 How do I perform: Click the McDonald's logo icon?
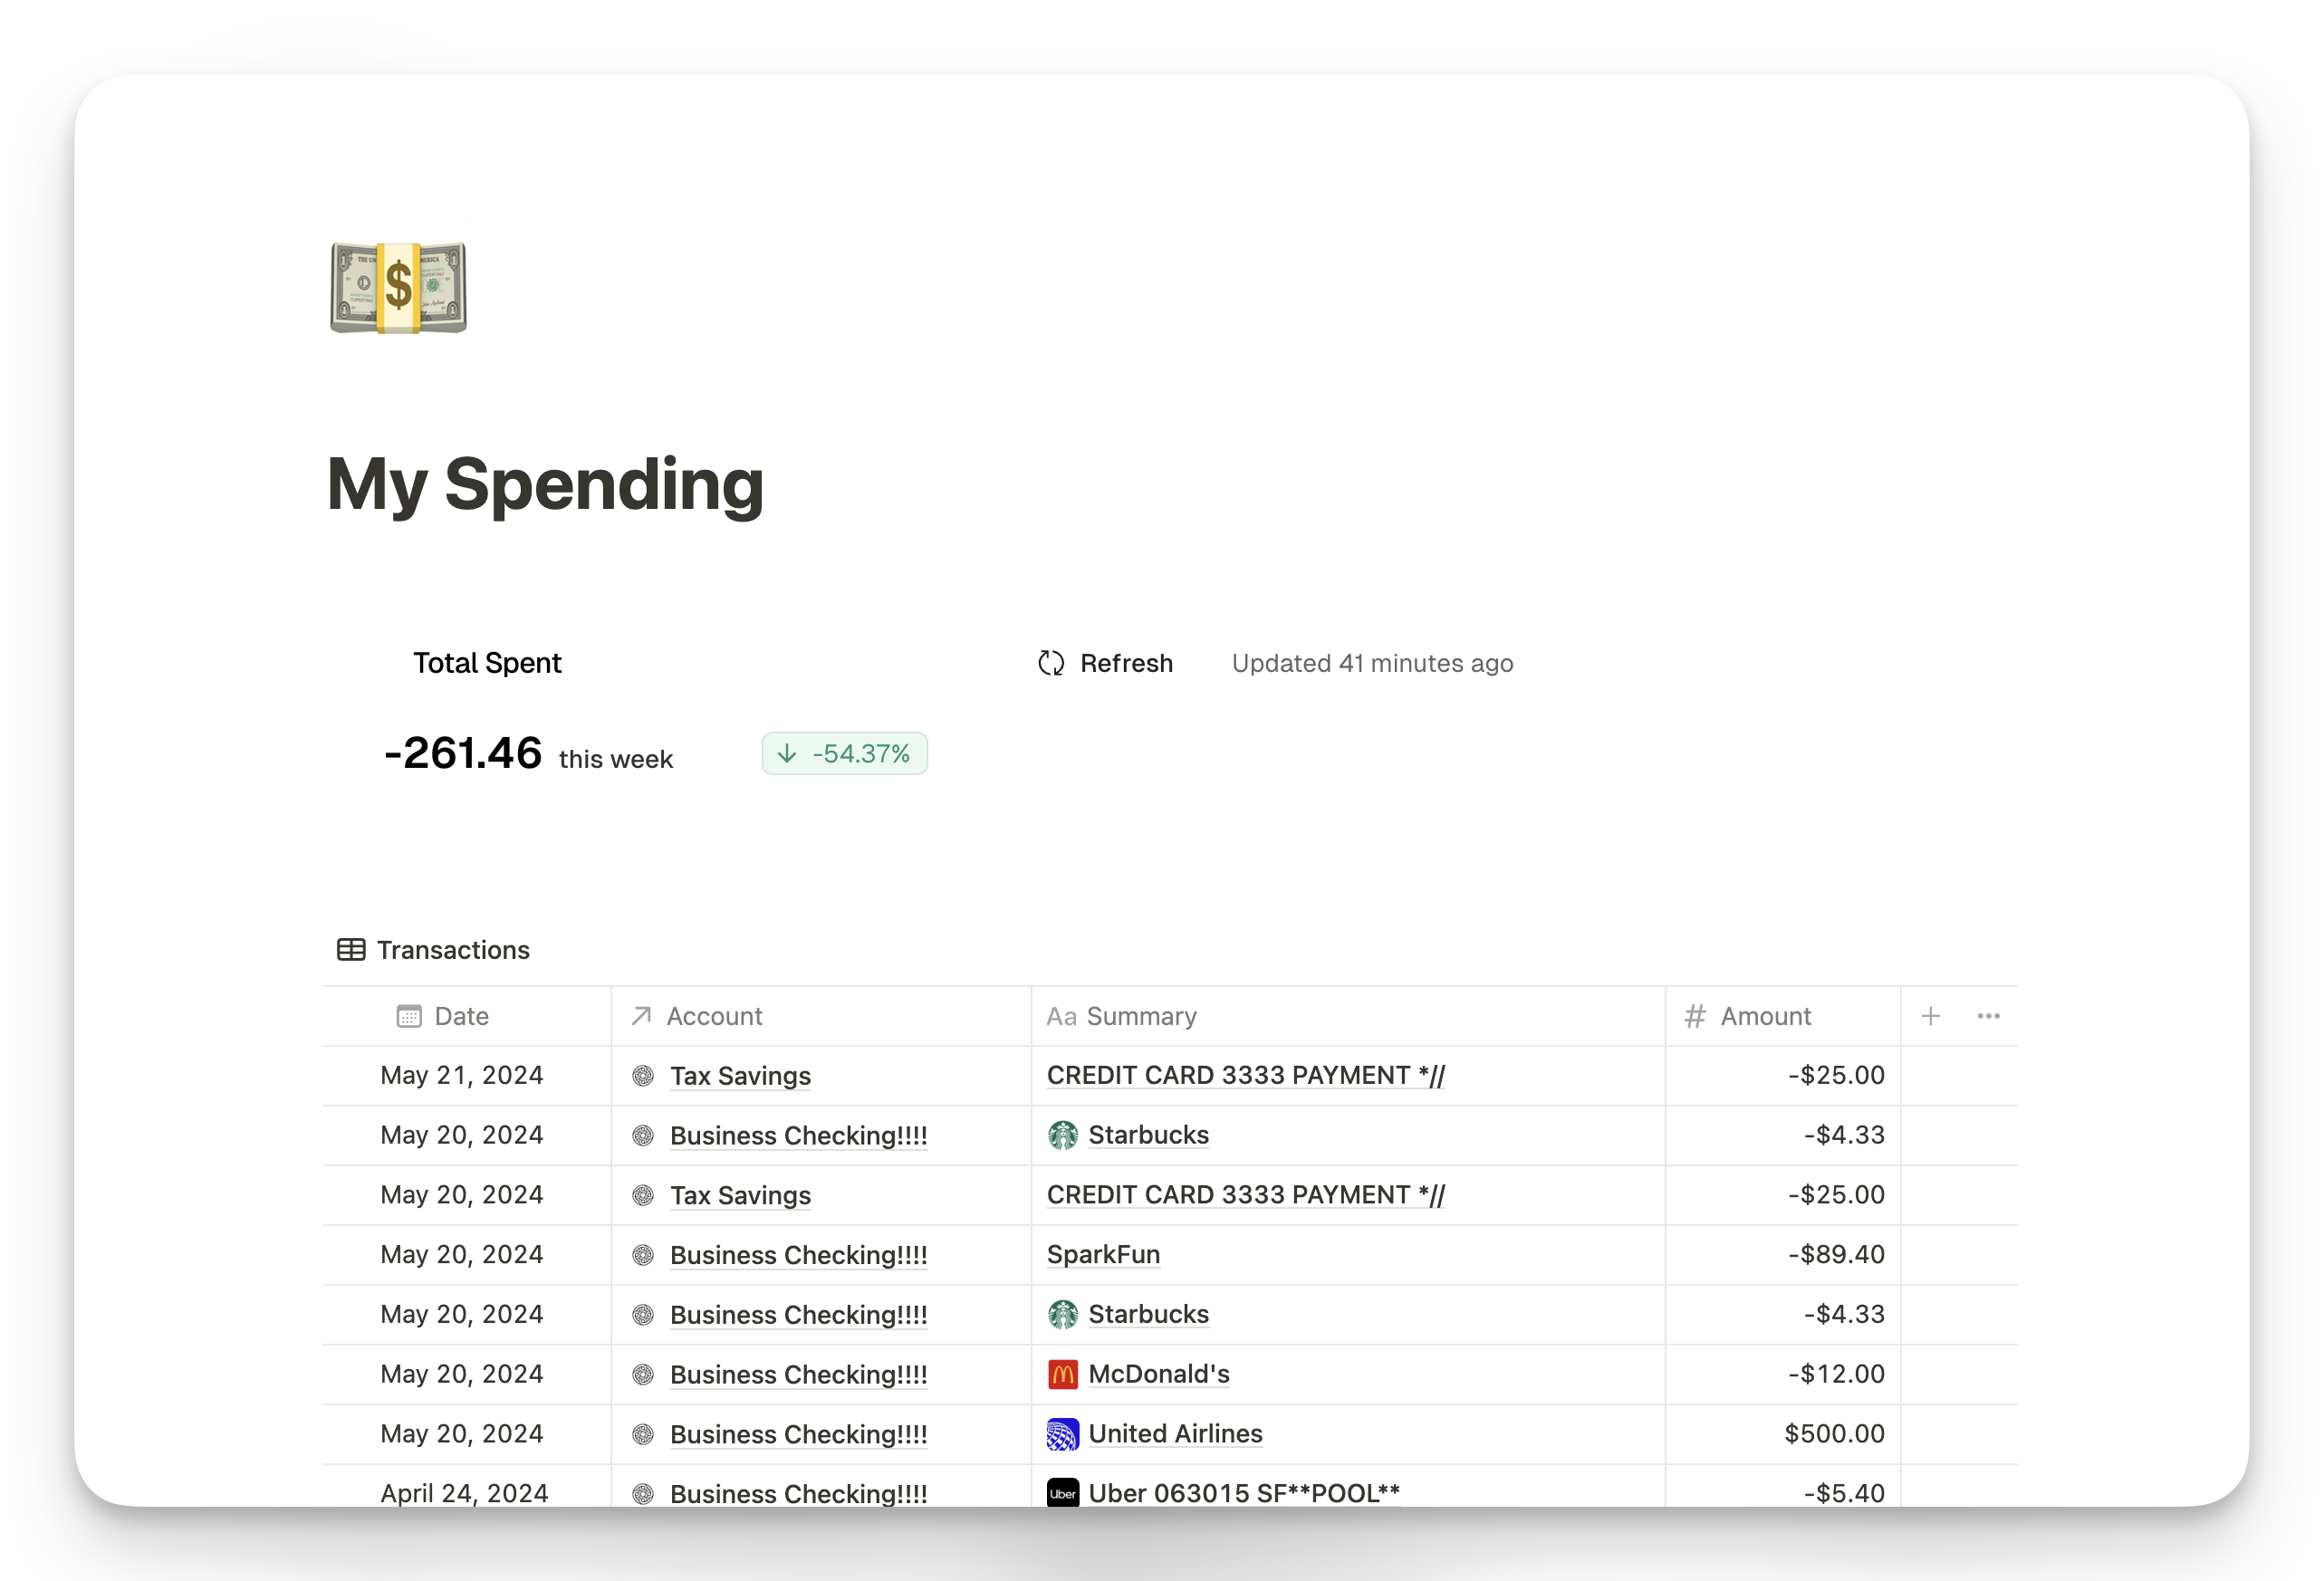point(1062,1374)
